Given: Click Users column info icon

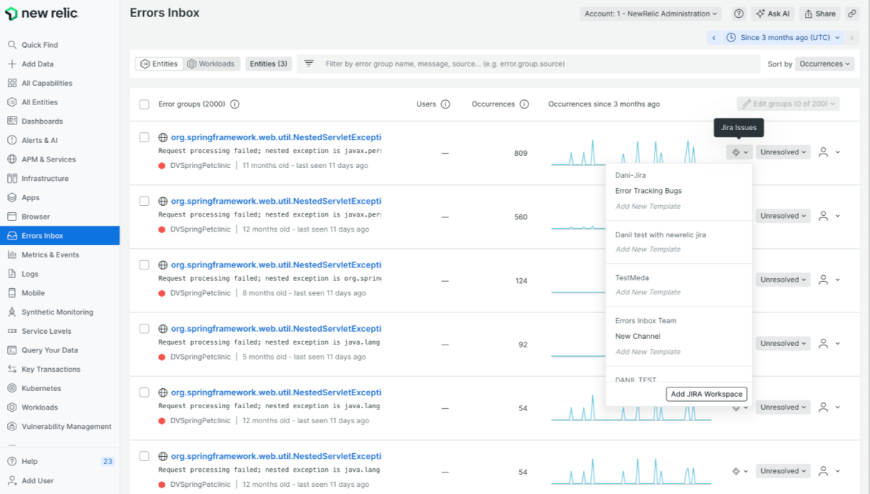Looking at the screenshot, I should 445,104.
